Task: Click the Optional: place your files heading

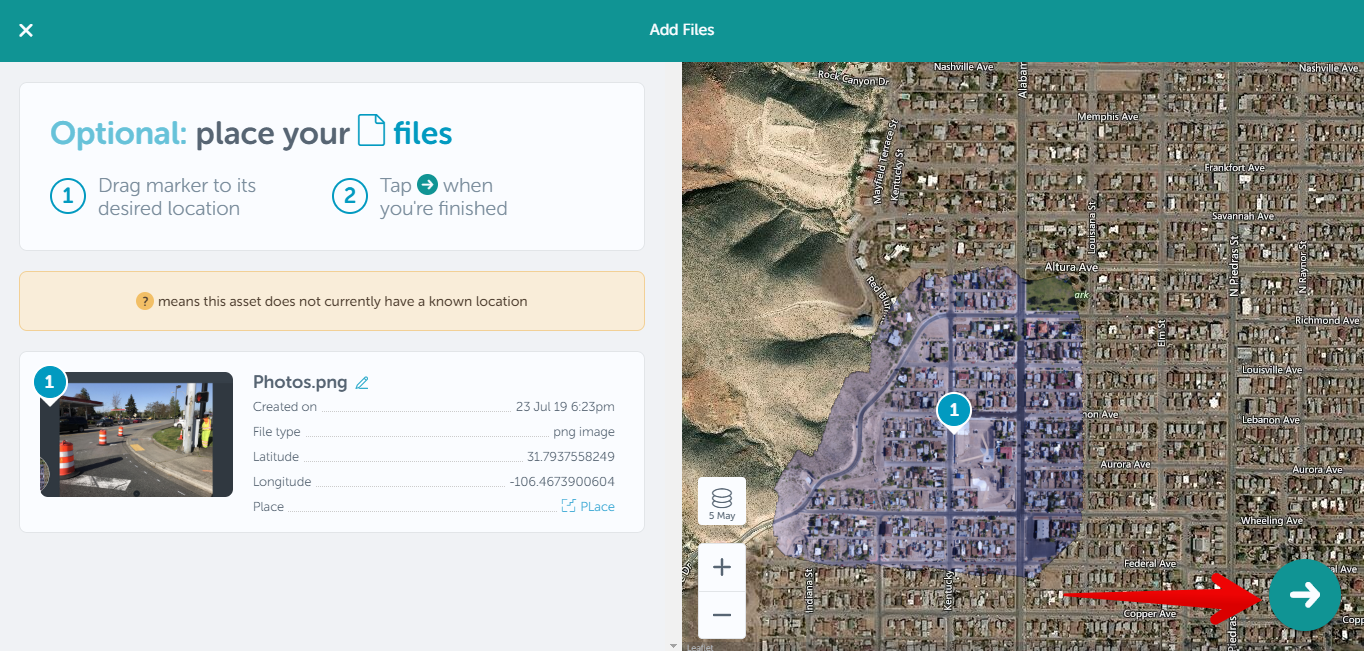Action: (x=251, y=133)
